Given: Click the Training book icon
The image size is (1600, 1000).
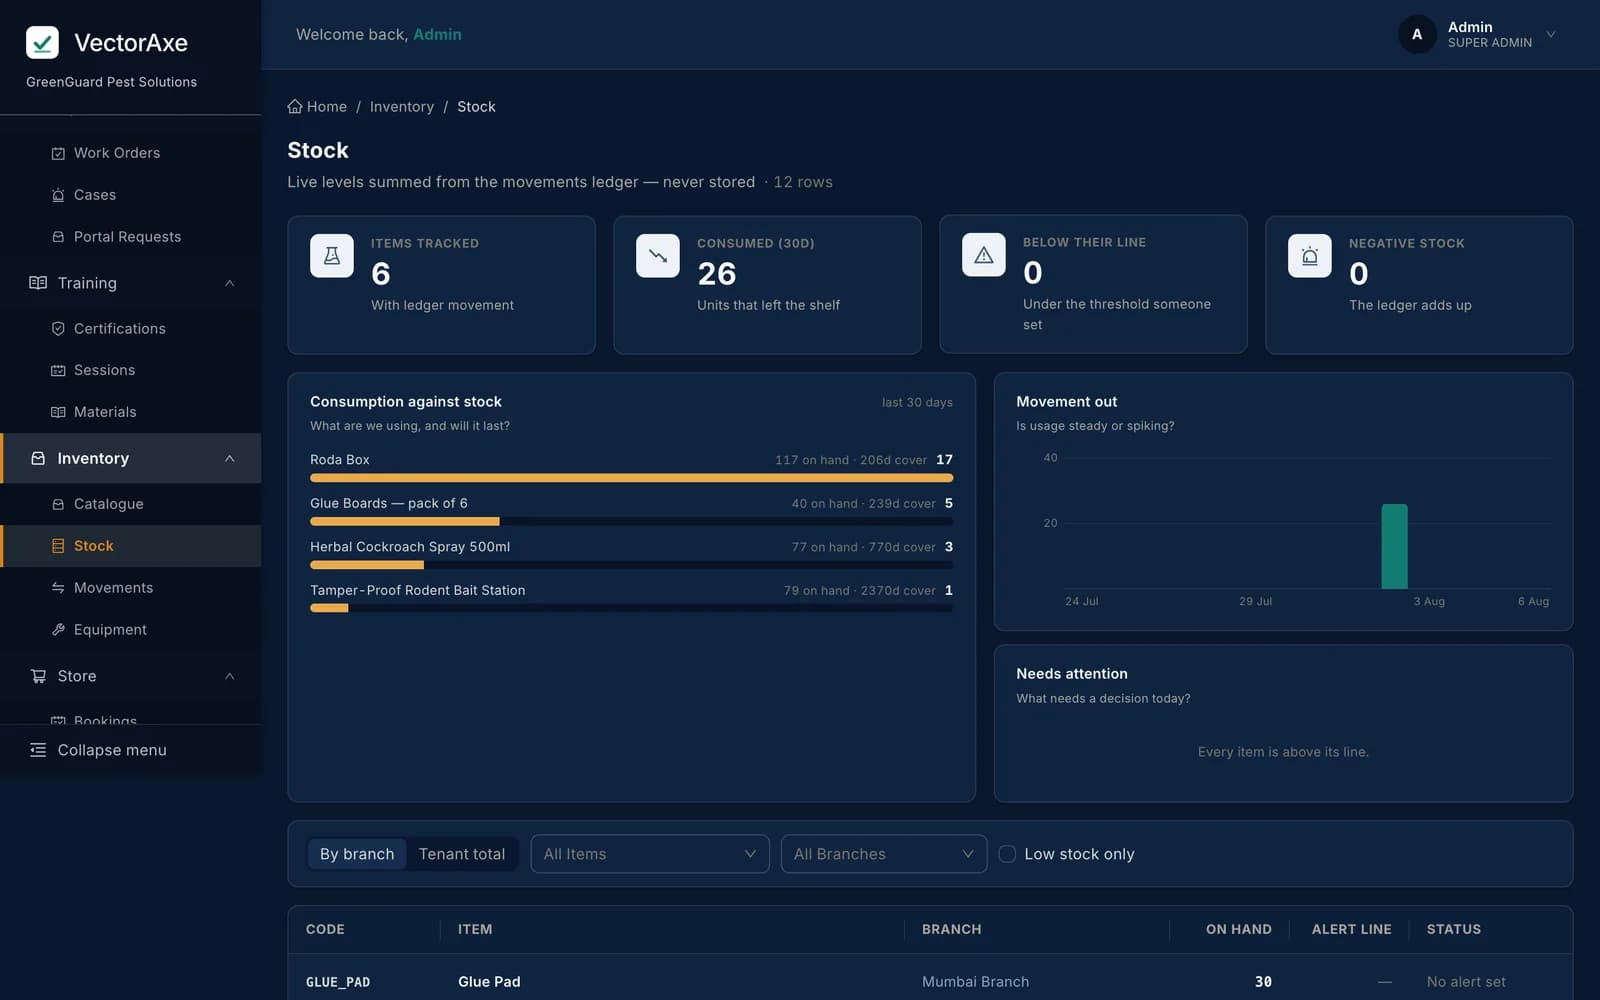Looking at the screenshot, I should 38,283.
